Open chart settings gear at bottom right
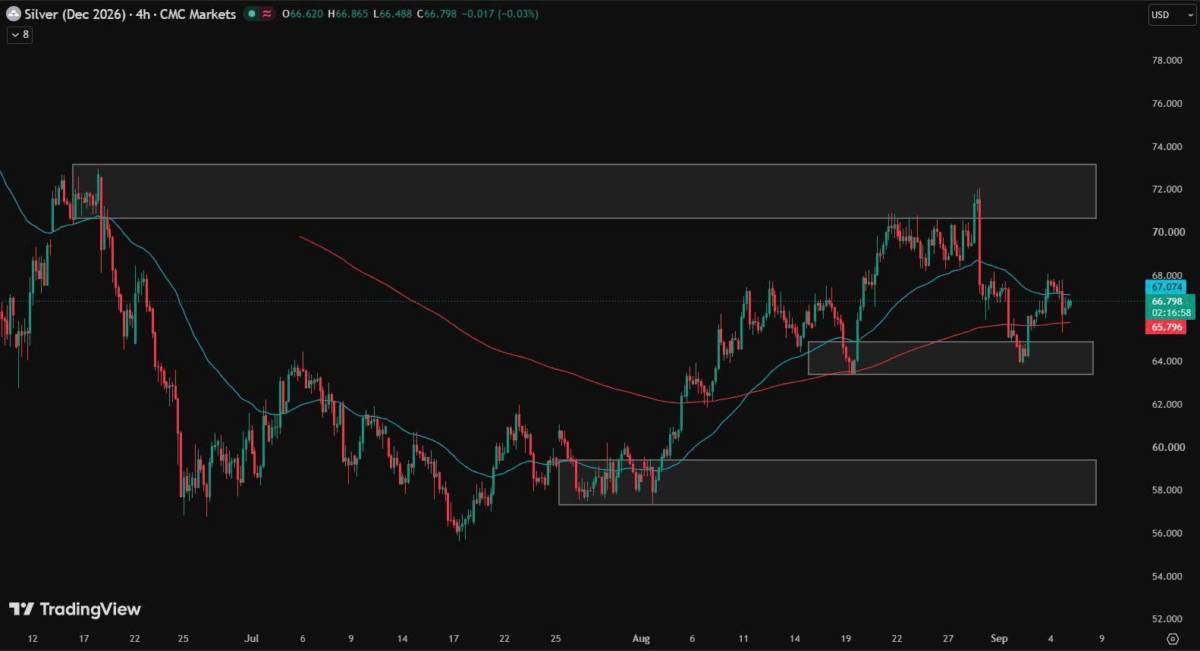This screenshot has width=1200, height=651. (x=1173, y=637)
